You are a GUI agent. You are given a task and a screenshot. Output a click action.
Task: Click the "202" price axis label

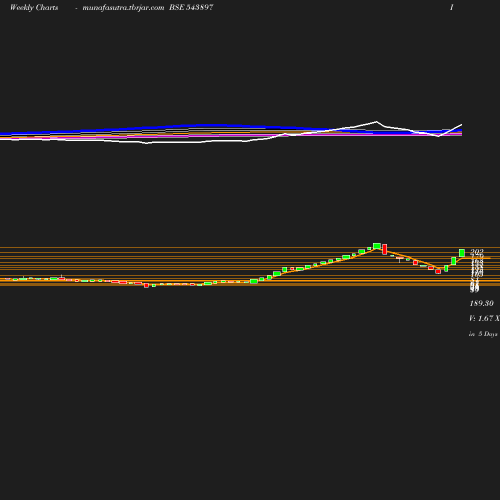(477, 252)
